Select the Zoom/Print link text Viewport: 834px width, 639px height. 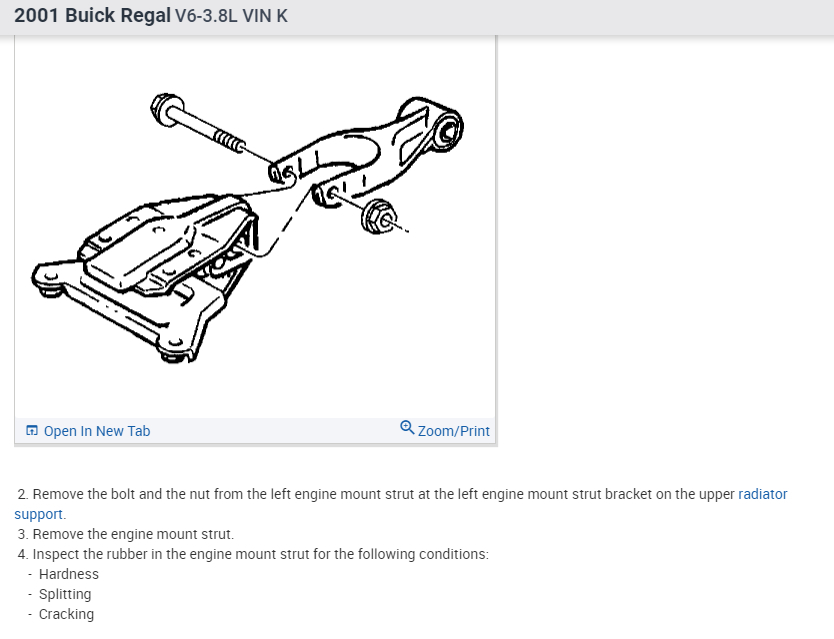point(453,431)
